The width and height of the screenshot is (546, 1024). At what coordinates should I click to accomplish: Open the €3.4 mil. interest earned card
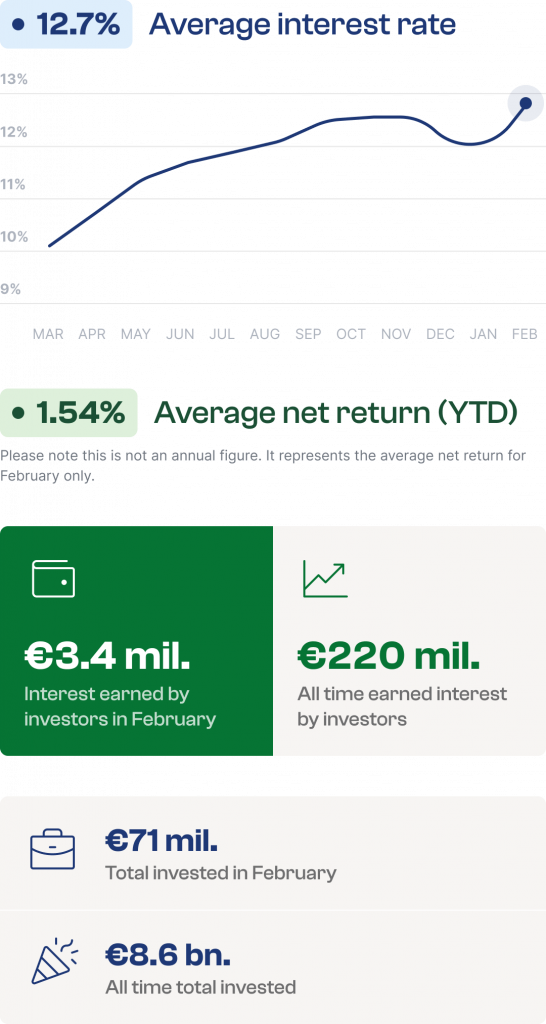pos(136,641)
